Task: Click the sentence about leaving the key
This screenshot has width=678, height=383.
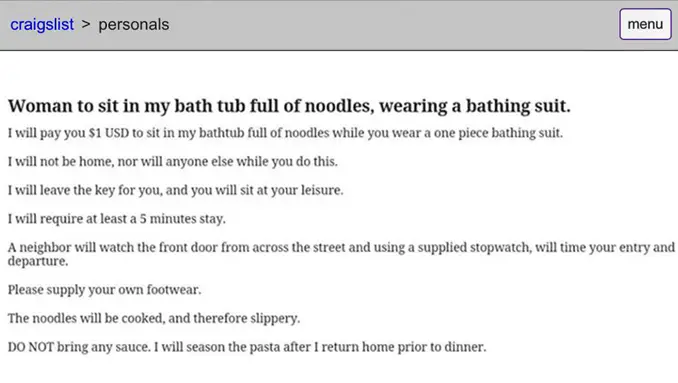Action: click(x=176, y=190)
